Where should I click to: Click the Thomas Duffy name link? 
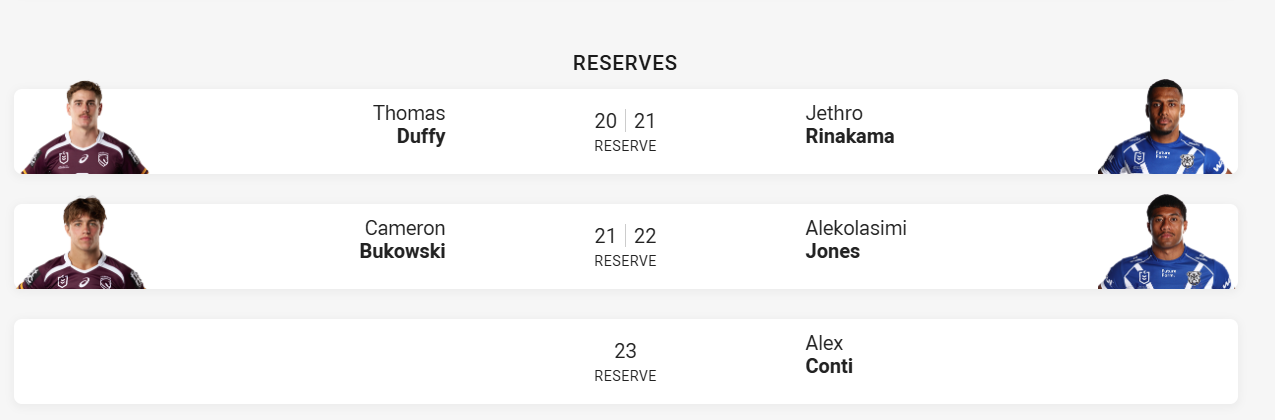pos(409,125)
